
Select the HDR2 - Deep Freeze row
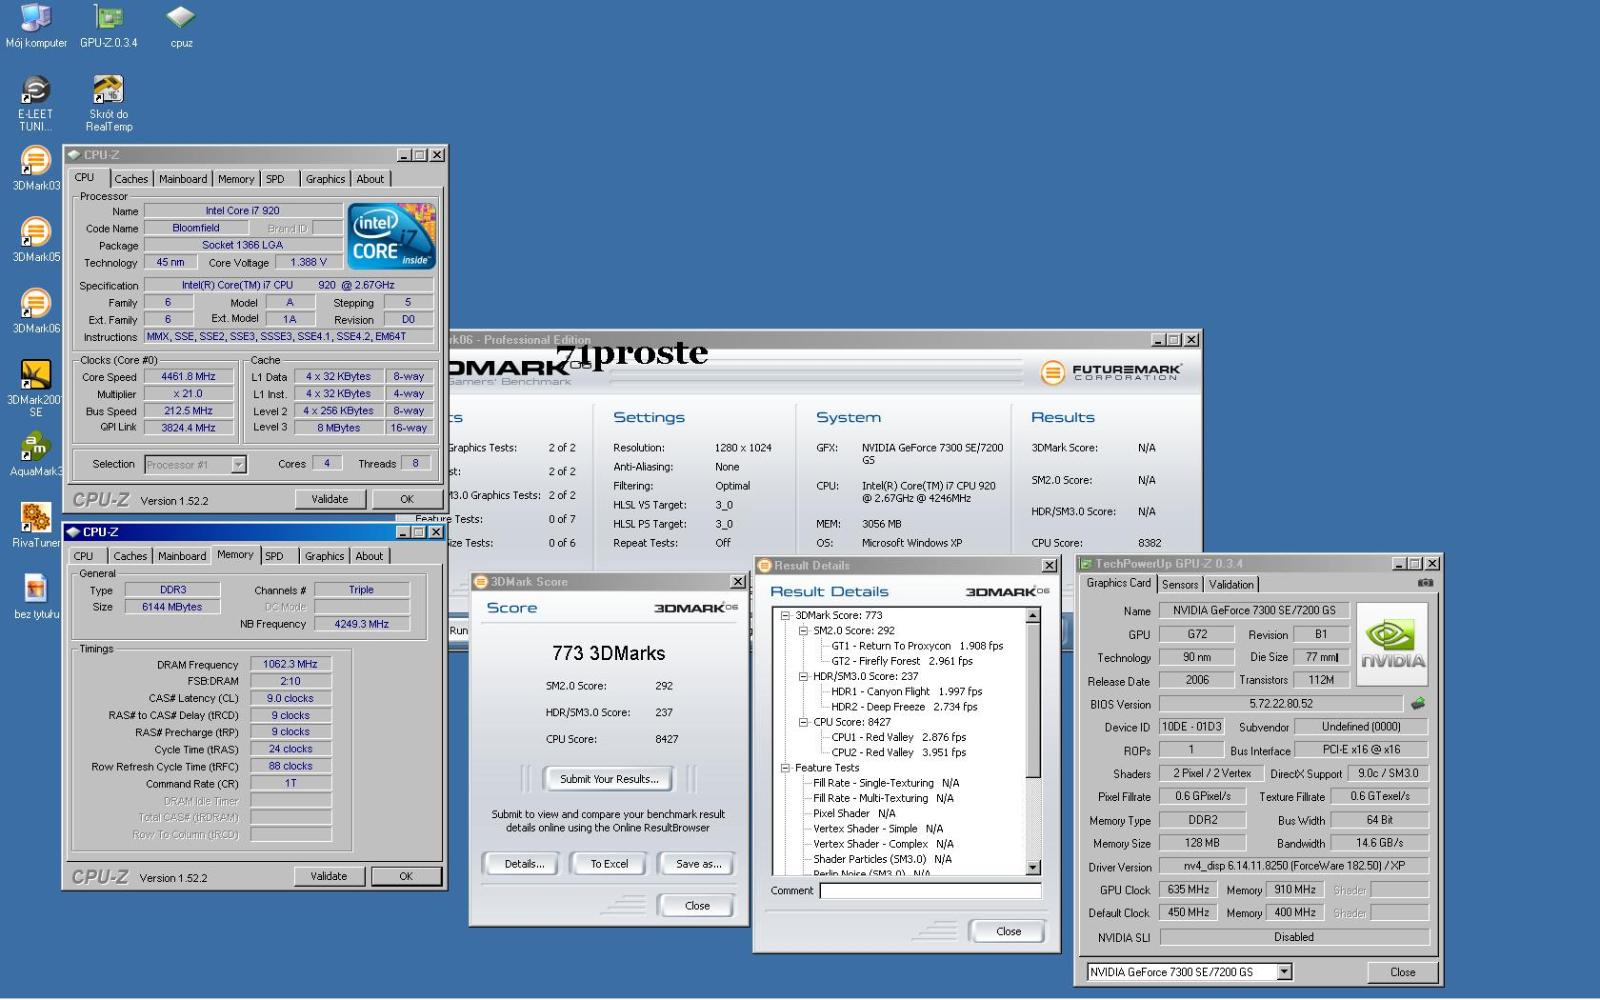pos(904,707)
